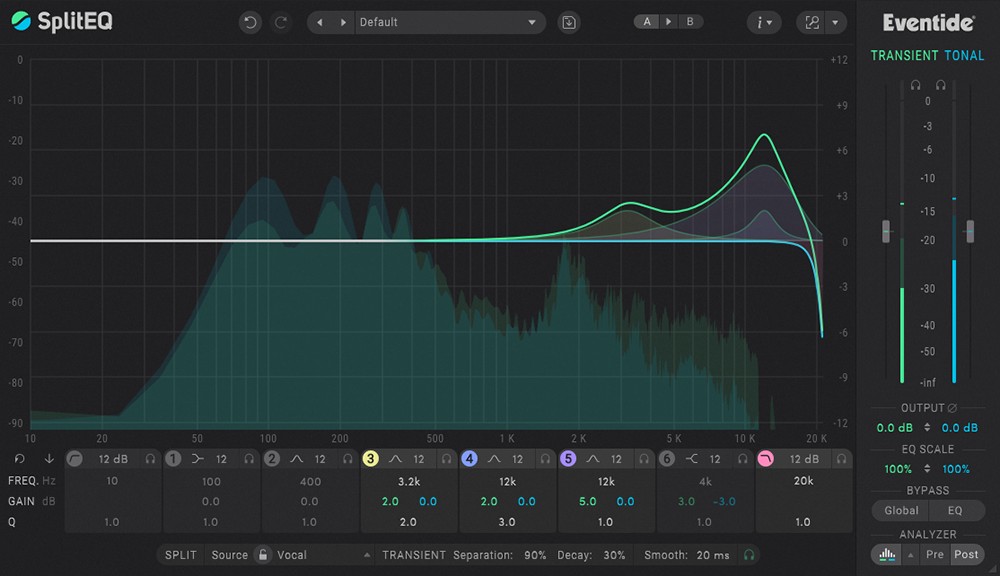
Task: Click band 5 frequency value 12k
Action: (x=606, y=482)
